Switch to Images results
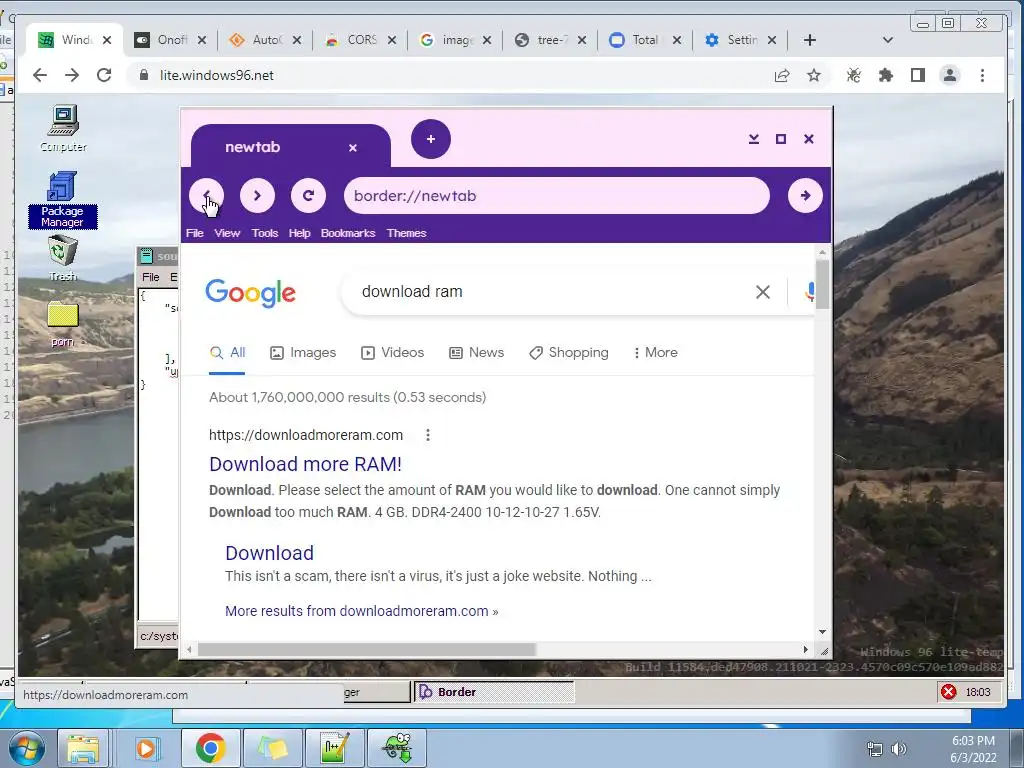This screenshot has width=1024, height=768. tap(303, 353)
